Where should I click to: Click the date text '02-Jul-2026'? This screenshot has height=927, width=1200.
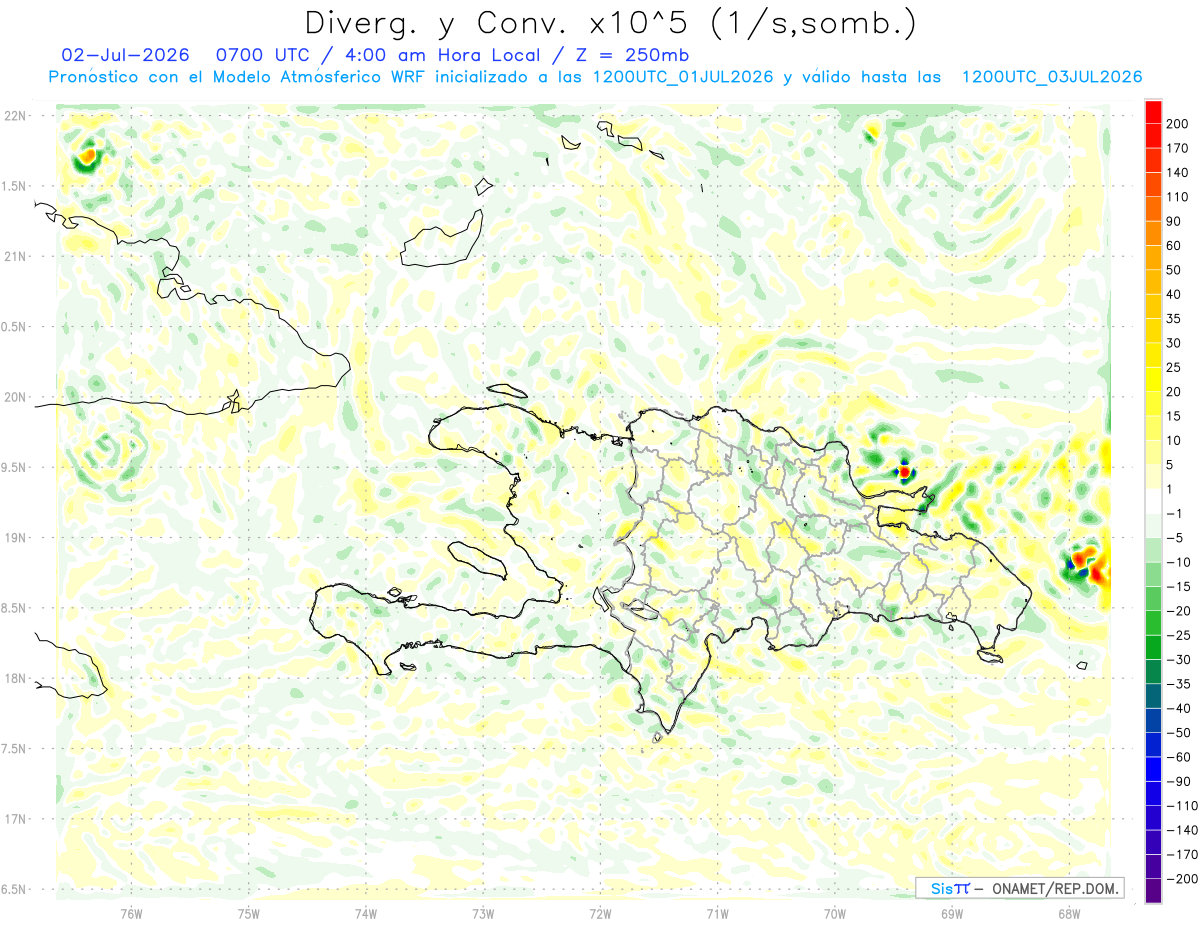coord(126,55)
